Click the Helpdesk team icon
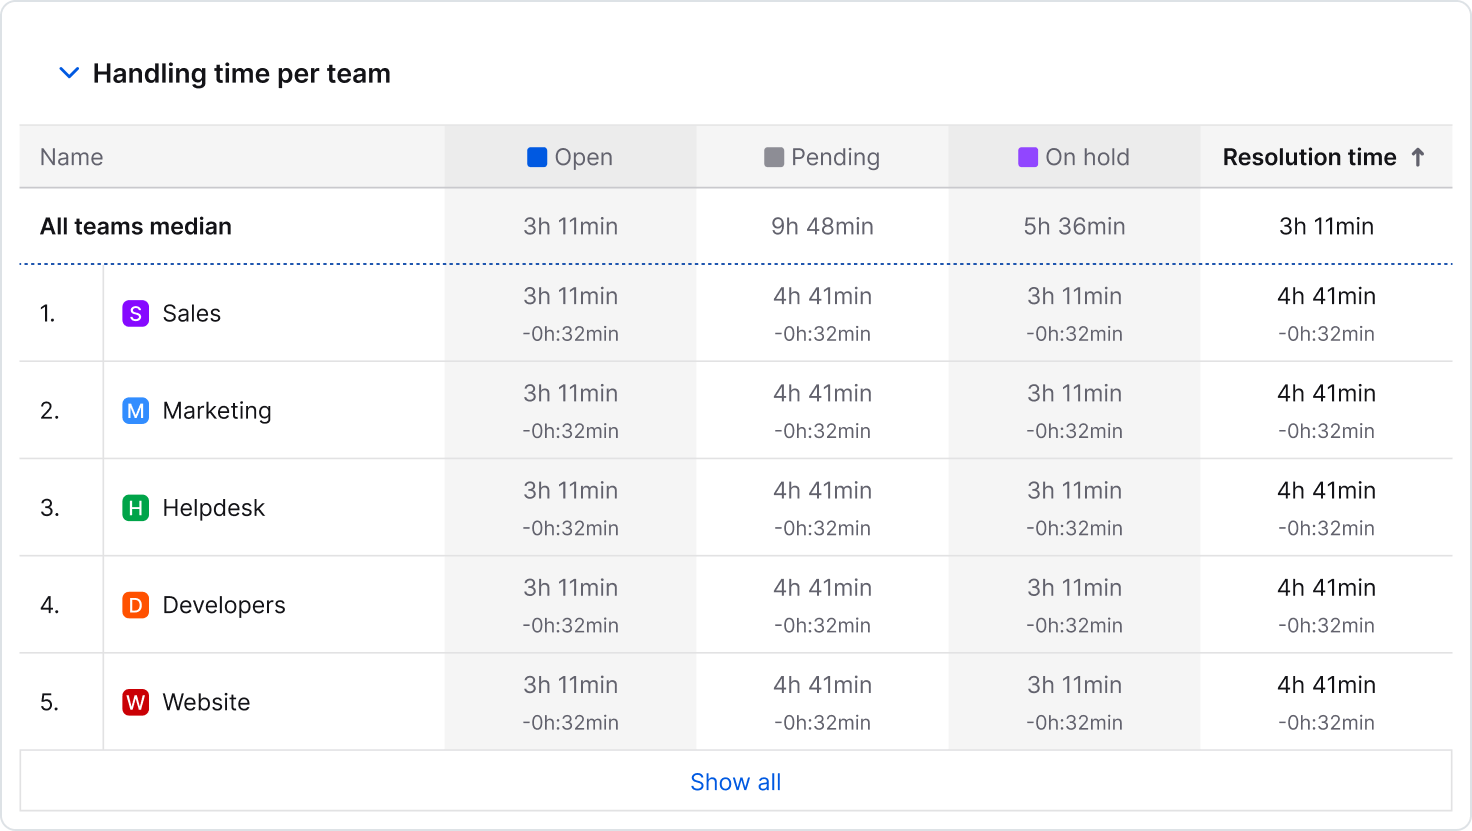 pos(135,507)
